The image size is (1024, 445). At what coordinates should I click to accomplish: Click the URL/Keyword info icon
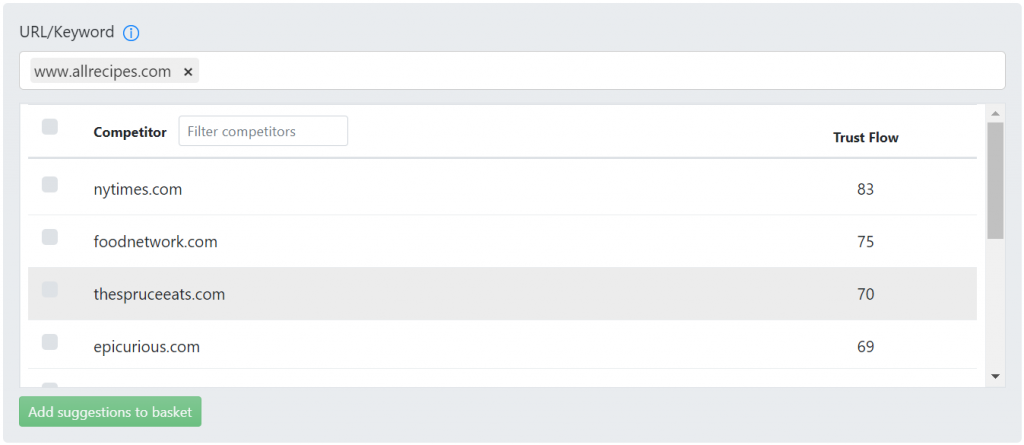131,33
